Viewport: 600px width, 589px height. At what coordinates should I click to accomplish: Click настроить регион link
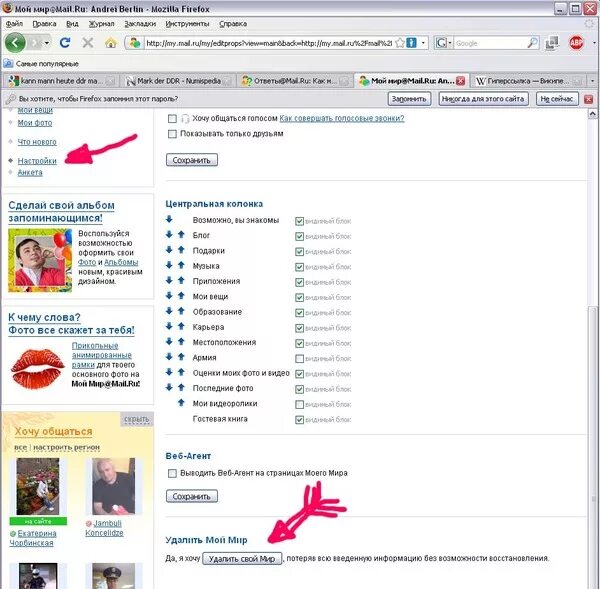pos(66,447)
